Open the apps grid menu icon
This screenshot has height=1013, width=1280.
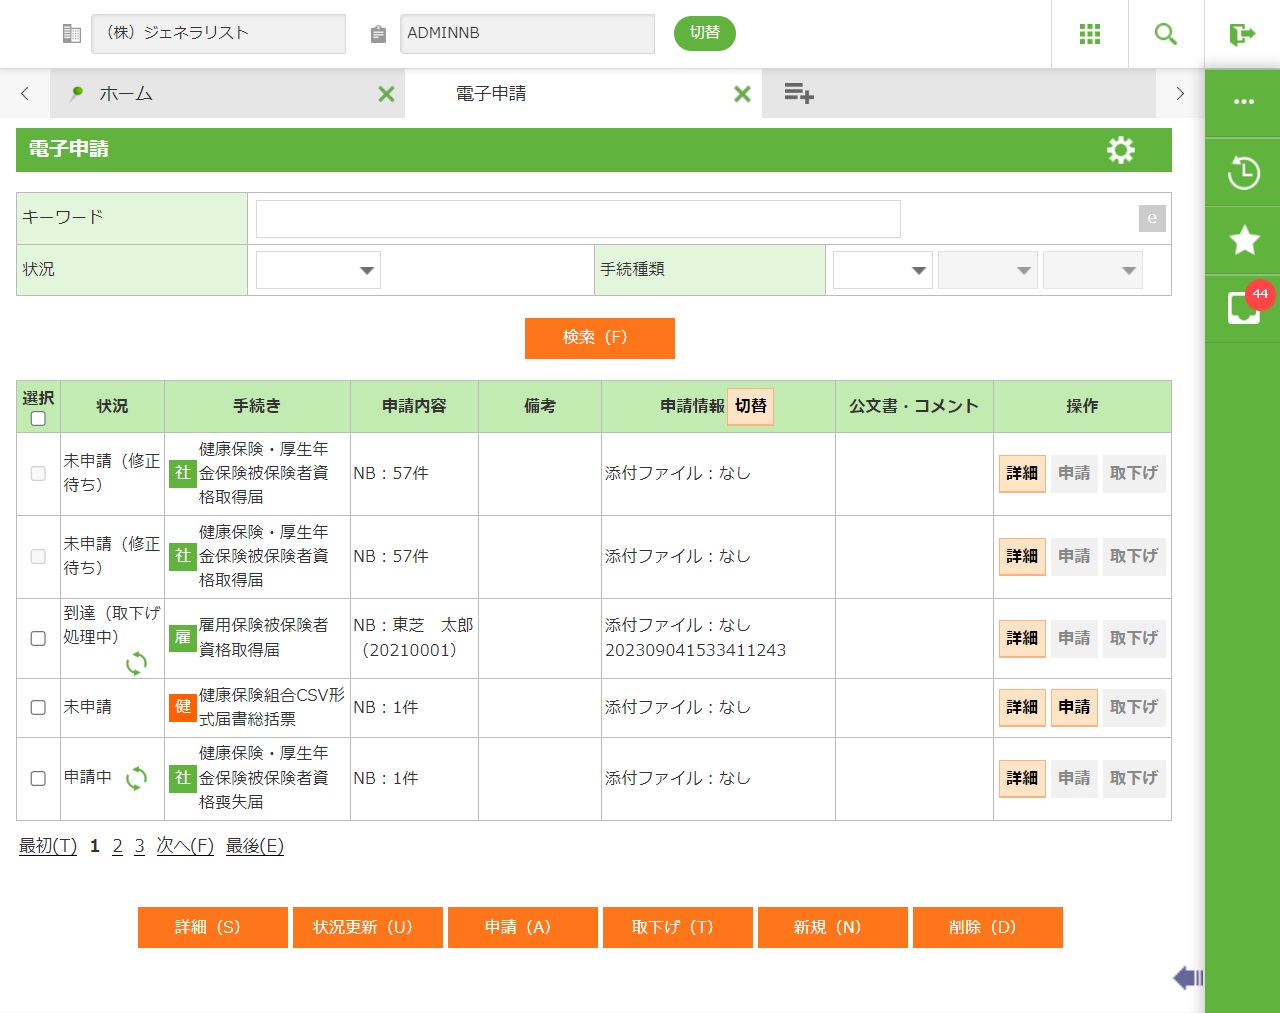tap(1090, 34)
